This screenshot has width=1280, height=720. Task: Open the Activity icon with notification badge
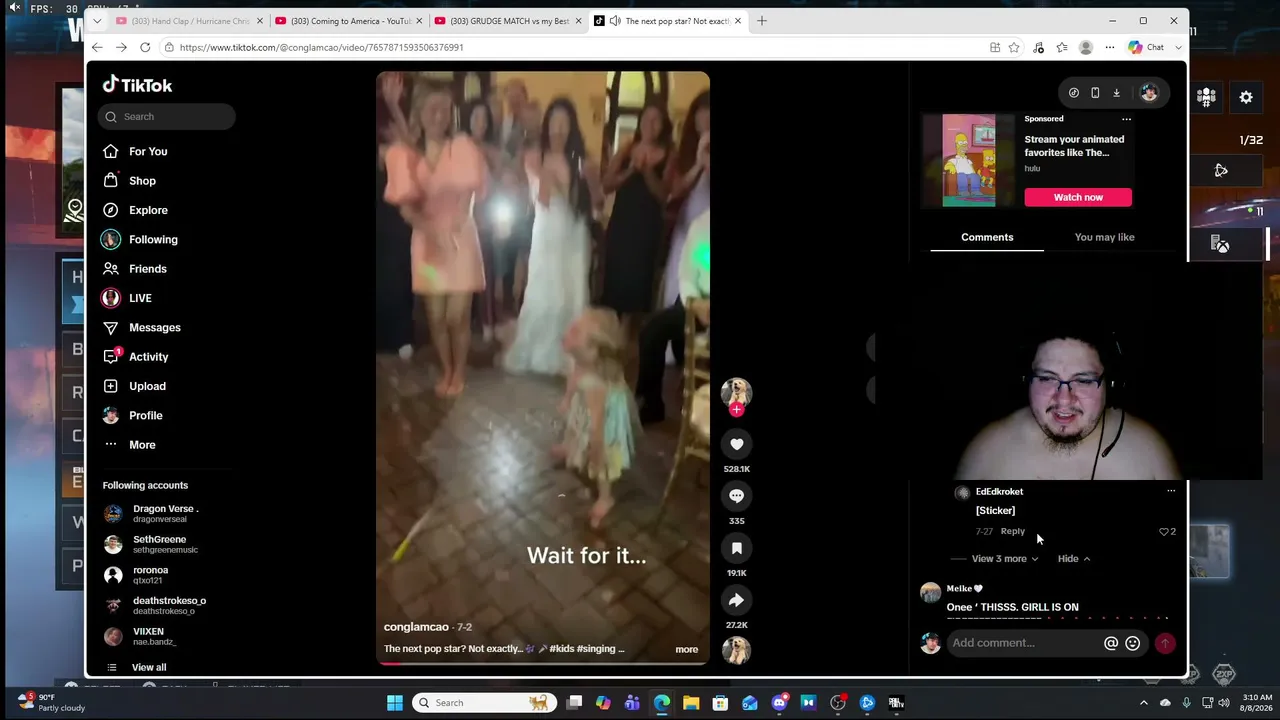[x=111, y=356]
